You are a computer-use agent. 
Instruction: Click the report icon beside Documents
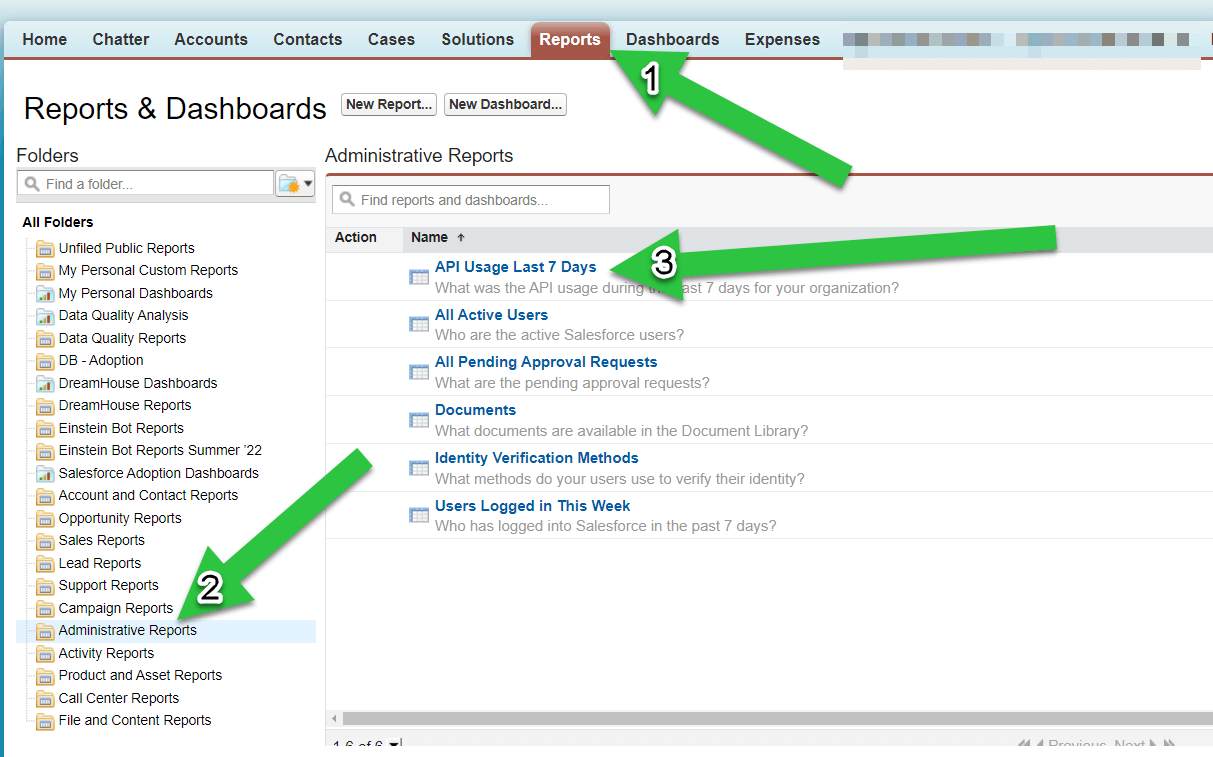(419, 418)
